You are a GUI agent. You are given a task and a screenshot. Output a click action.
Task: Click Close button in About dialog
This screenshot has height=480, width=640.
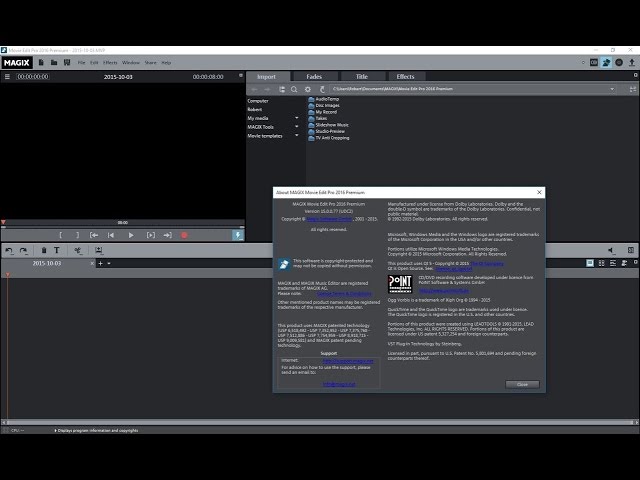click(x=522, y=384)
